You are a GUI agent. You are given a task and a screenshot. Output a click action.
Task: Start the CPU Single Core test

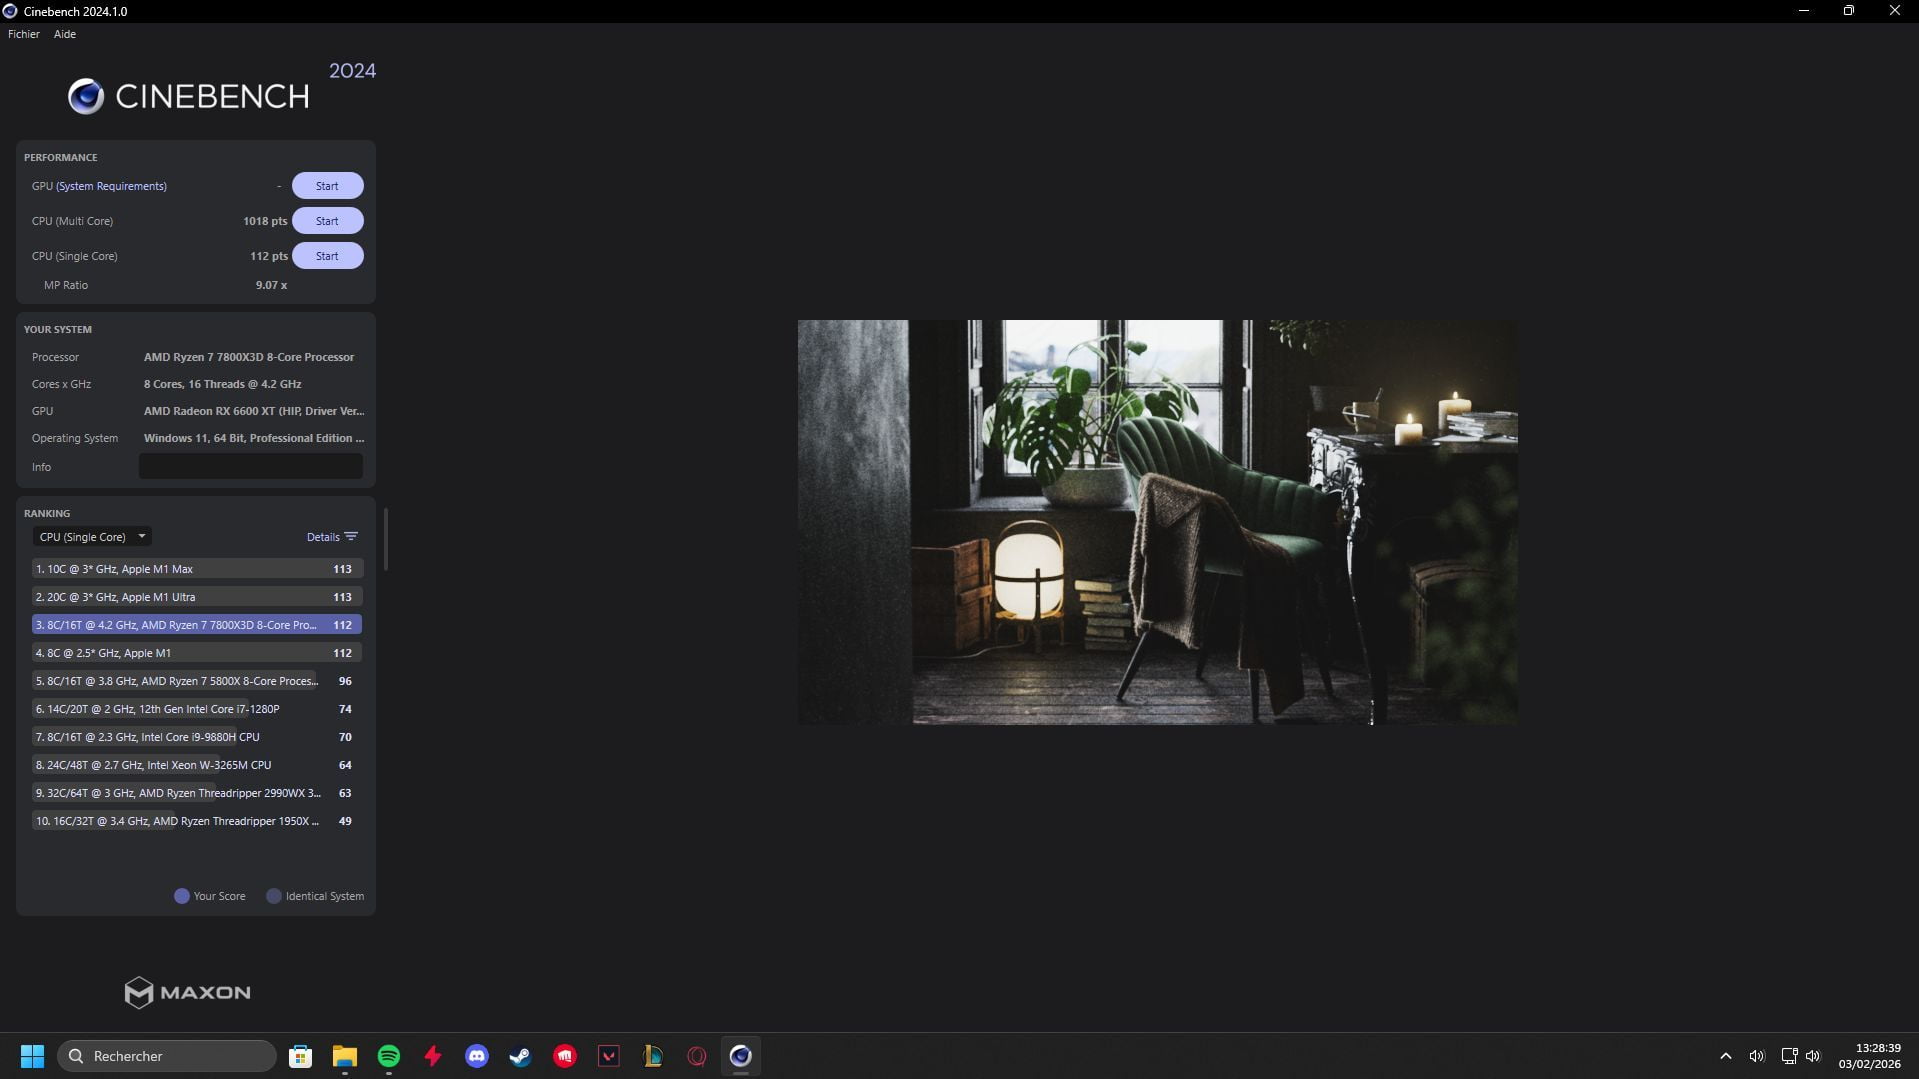(x=327, y=256)
